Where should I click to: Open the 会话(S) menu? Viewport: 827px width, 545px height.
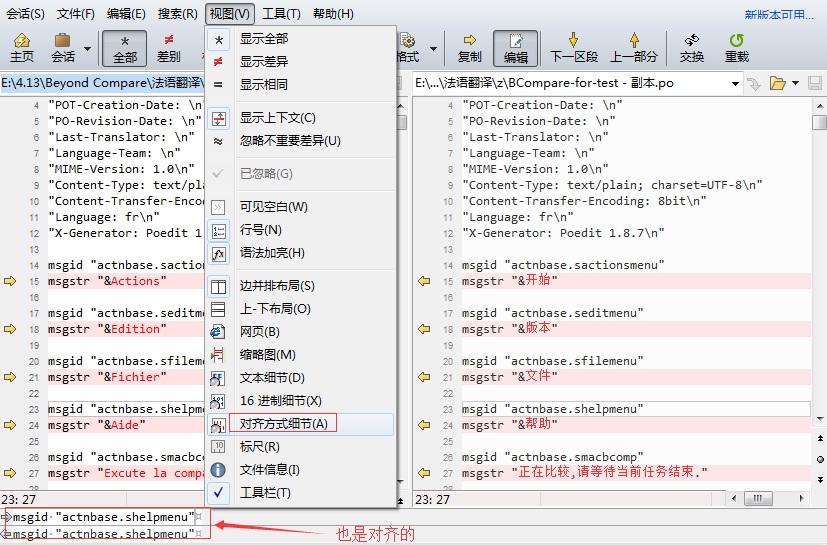pos(25,14)
